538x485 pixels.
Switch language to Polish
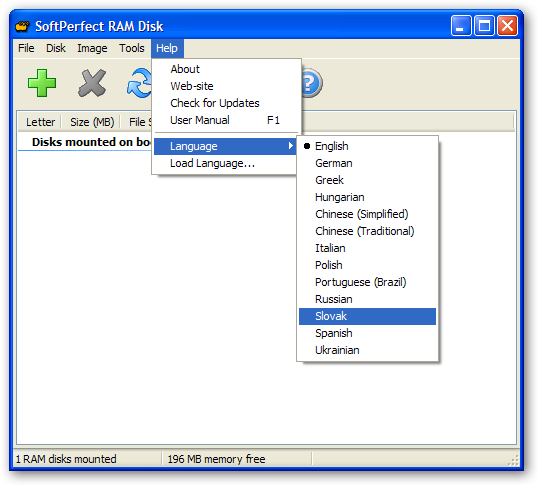click(x=367, y=265)
